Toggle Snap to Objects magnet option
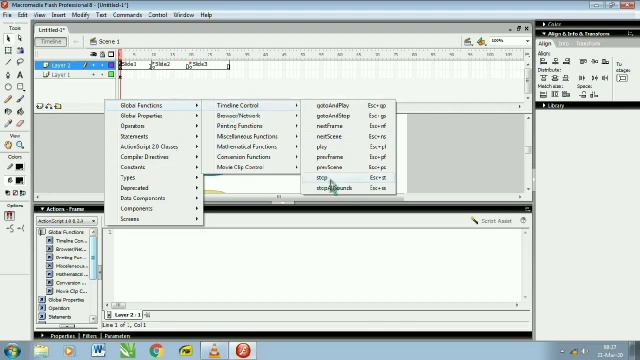640x360 pixels. point(9,216)
